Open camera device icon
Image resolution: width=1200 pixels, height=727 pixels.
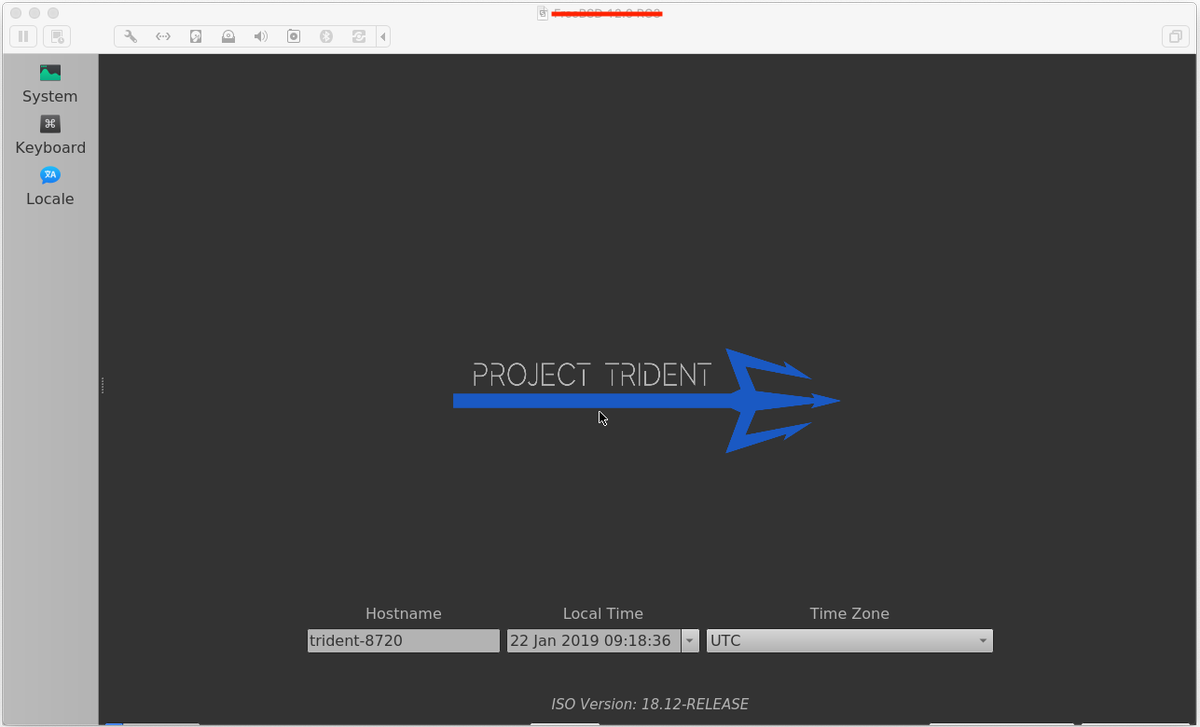(x=293, y=37)
